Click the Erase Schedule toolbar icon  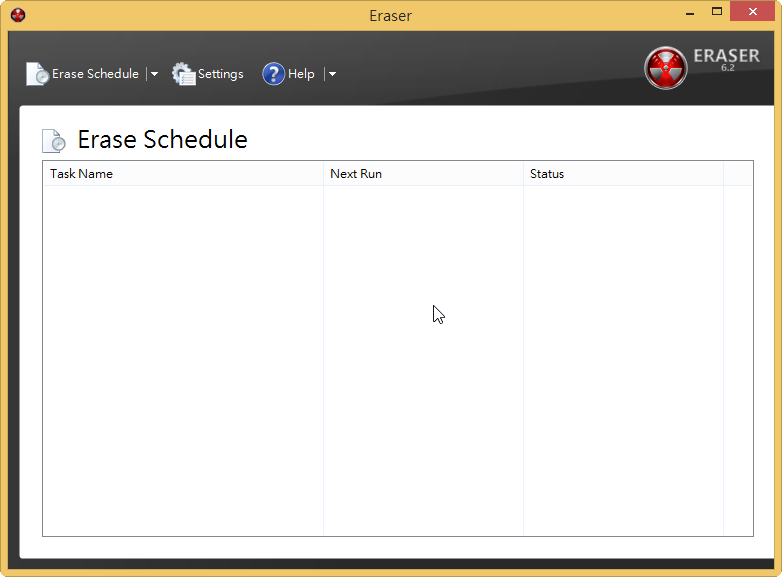pyautogui.click(x=37, y=74)
